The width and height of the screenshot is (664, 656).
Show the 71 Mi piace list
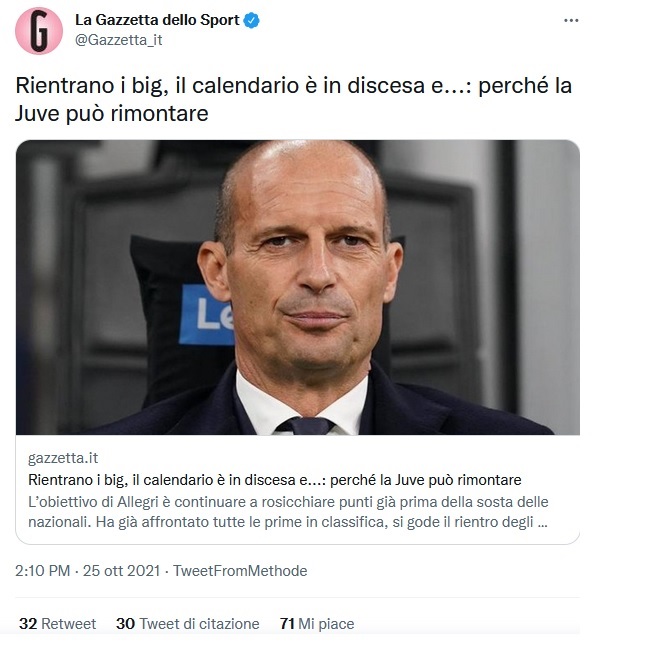(x=317, y=623)
